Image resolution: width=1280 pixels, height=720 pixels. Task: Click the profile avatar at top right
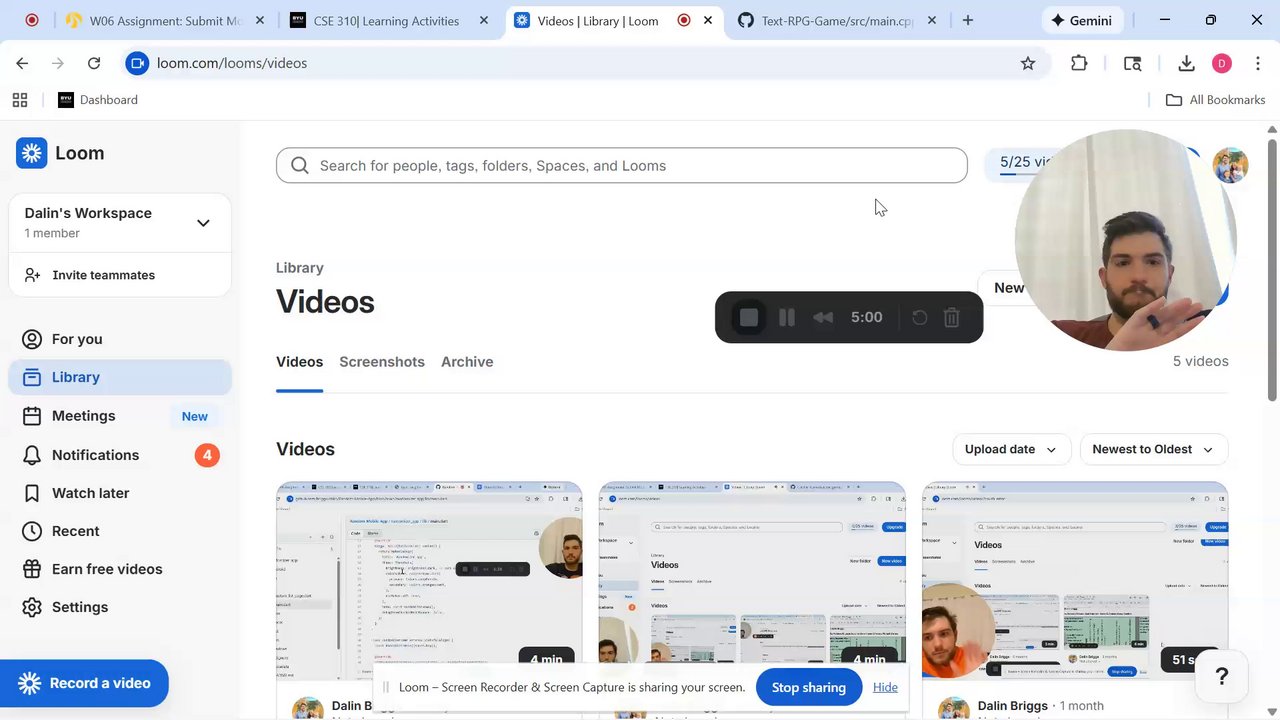click(1231, 166)
